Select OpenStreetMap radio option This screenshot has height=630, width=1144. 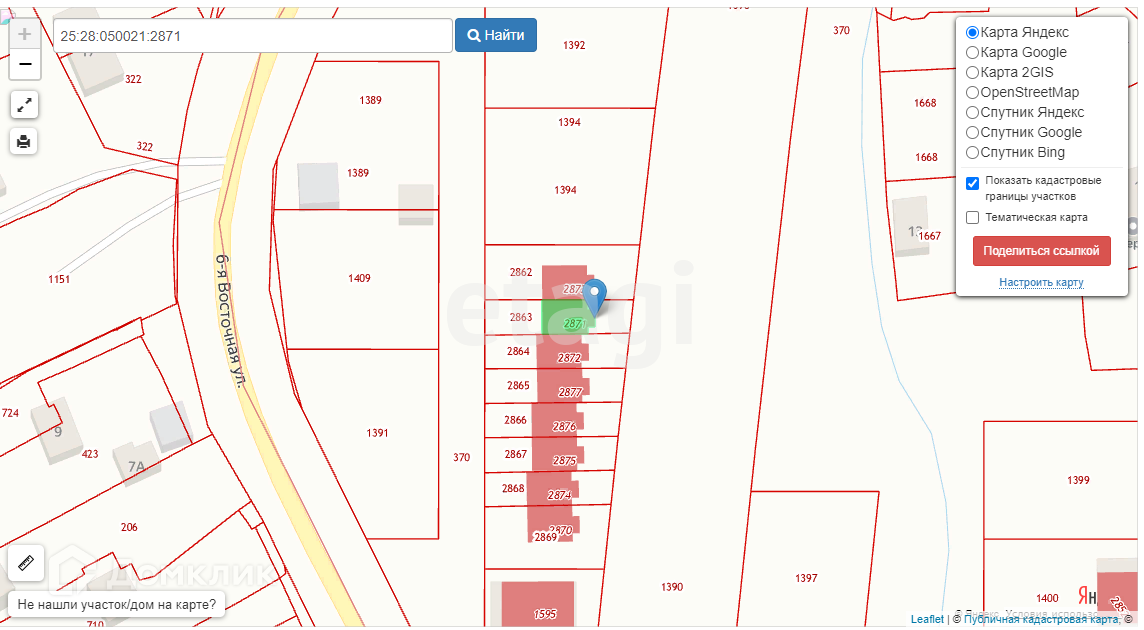point(972,93)
